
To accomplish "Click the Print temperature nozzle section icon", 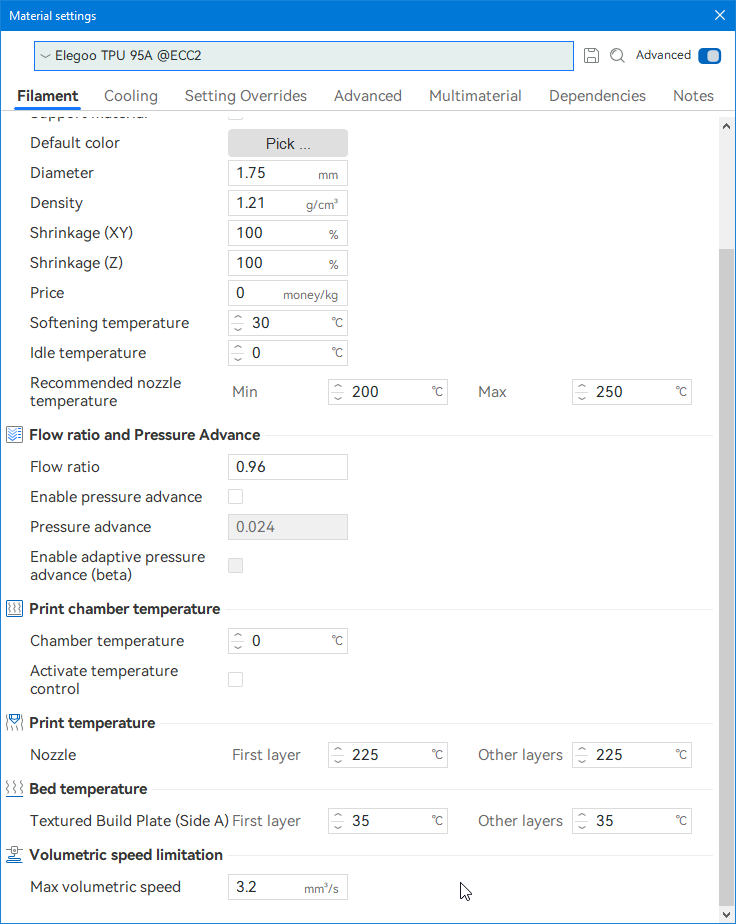I will pos(15,723).
